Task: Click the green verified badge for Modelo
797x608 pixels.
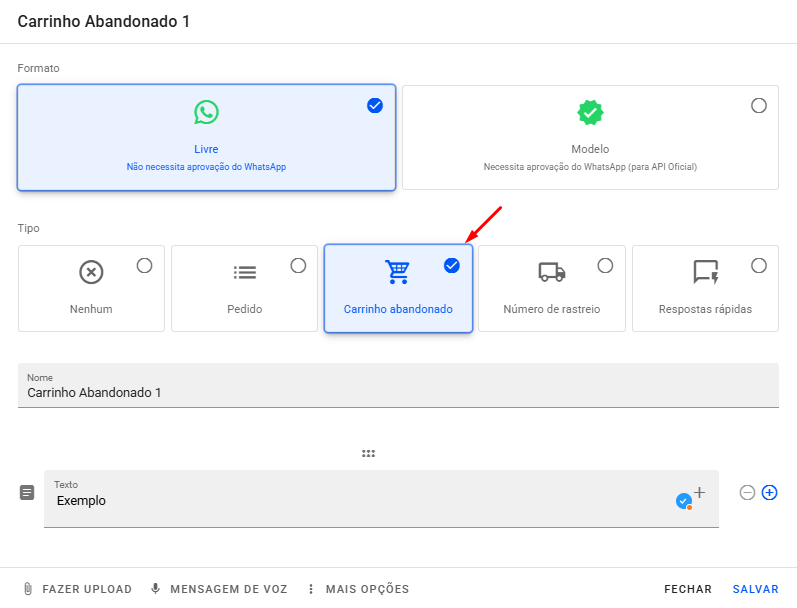Action: (590, 112)
